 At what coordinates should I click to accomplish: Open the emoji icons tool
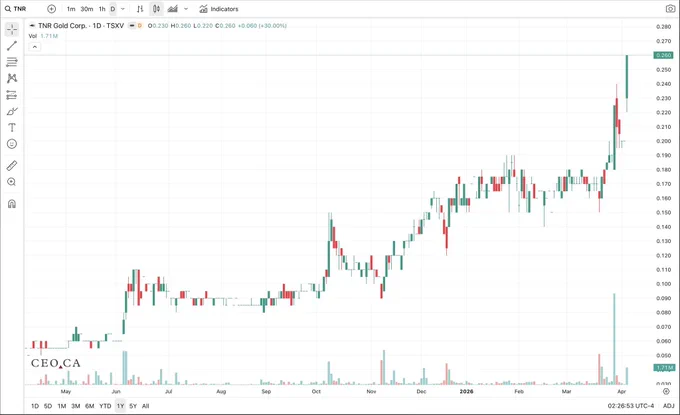(x=12, y=144)
